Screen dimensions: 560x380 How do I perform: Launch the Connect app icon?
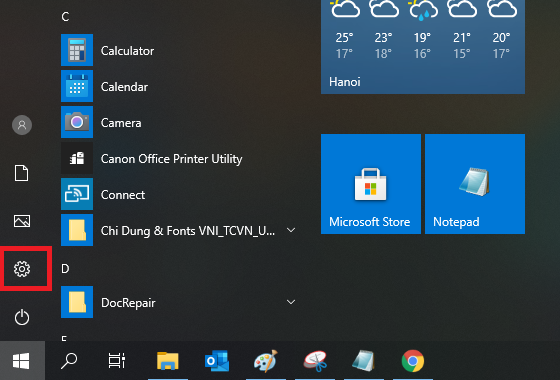[77, 194]
